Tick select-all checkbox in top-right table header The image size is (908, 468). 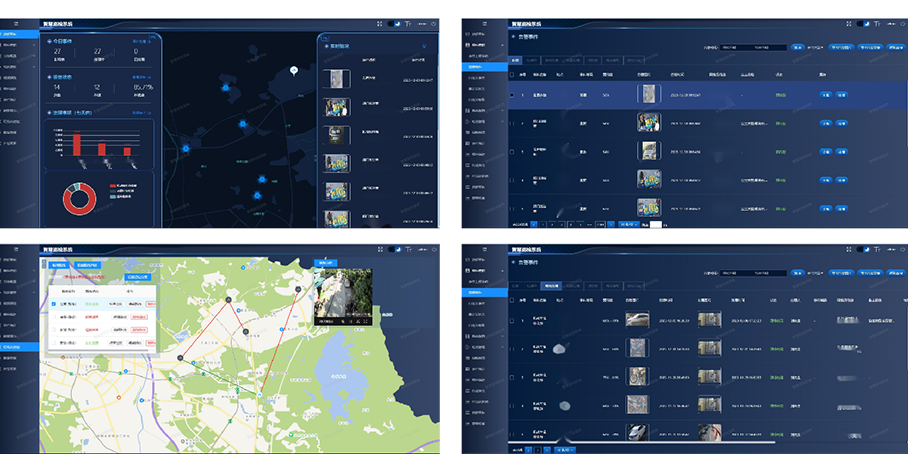[513, 74]
